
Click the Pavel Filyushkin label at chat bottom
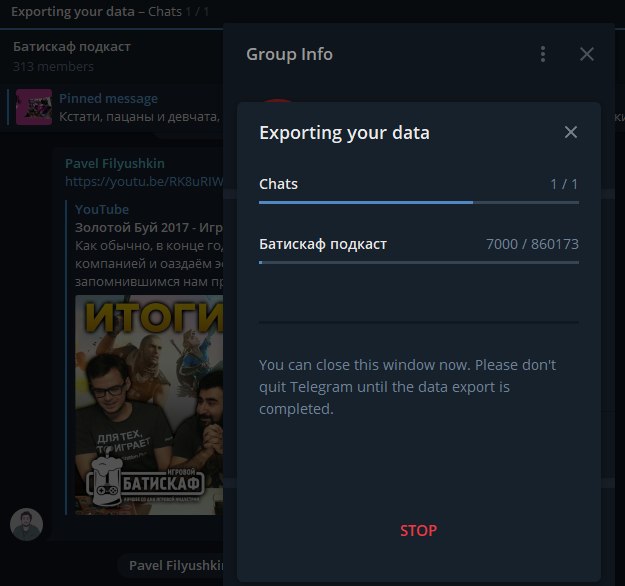pyautogui.click(x=176, y=565)
